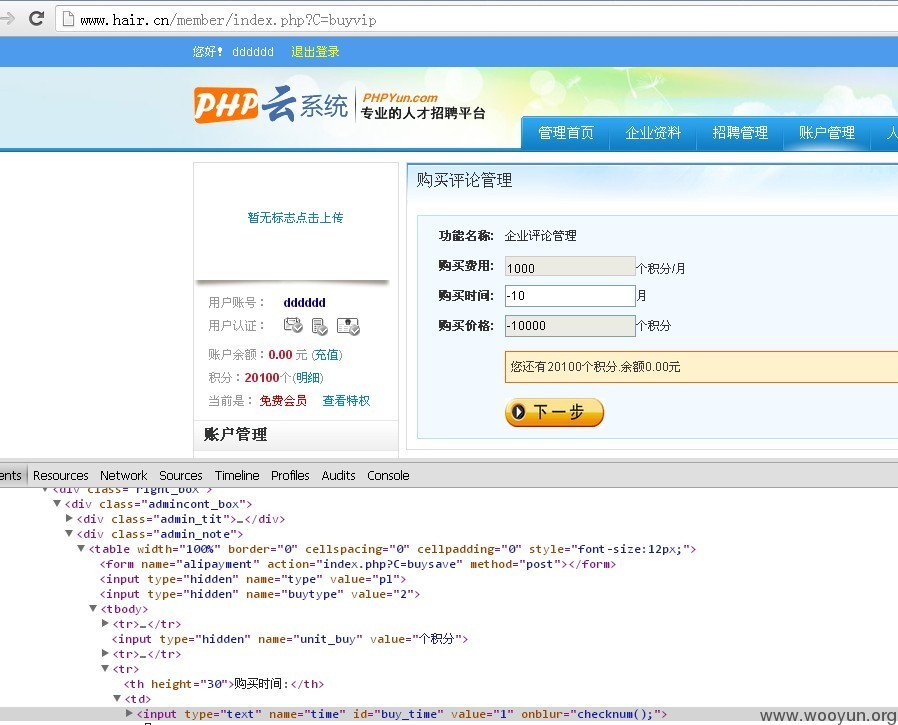This screenshot has height=725, width=898.
Task: Click the email verification icon
Action: coord(293,325)
